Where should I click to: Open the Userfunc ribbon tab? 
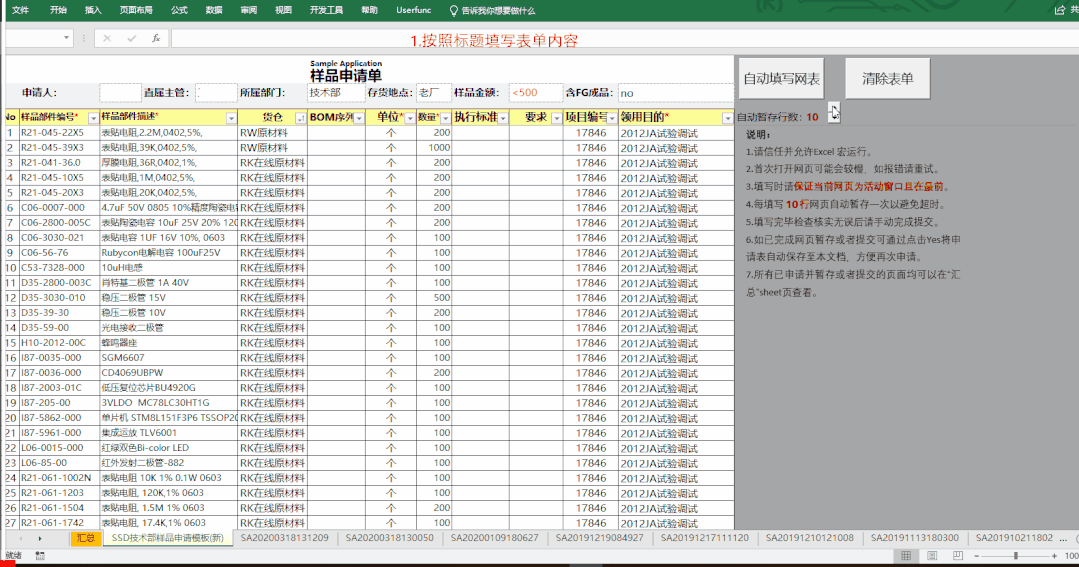coord(414,10)
